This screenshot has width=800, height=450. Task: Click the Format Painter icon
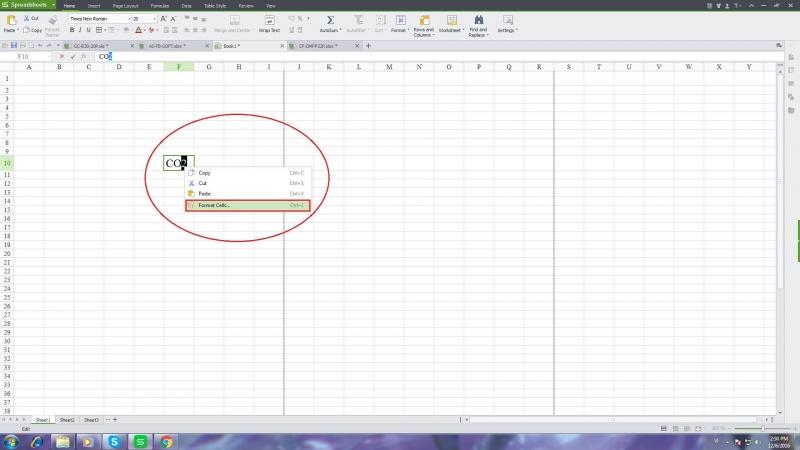(x=52, y=20)
